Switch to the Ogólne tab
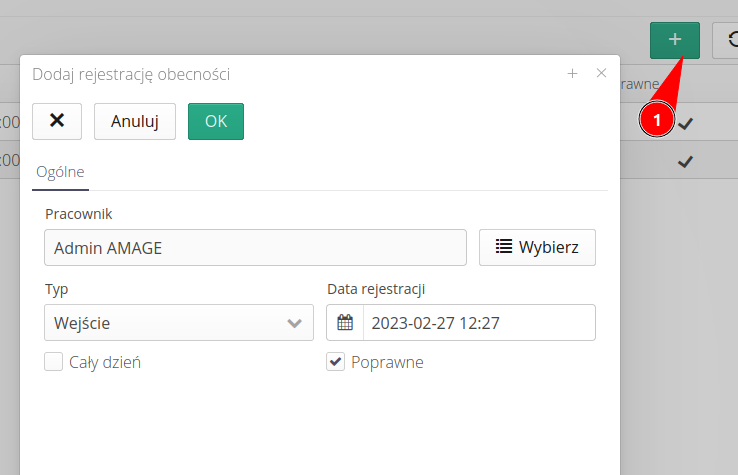738x475 pixels. point(60,172)
